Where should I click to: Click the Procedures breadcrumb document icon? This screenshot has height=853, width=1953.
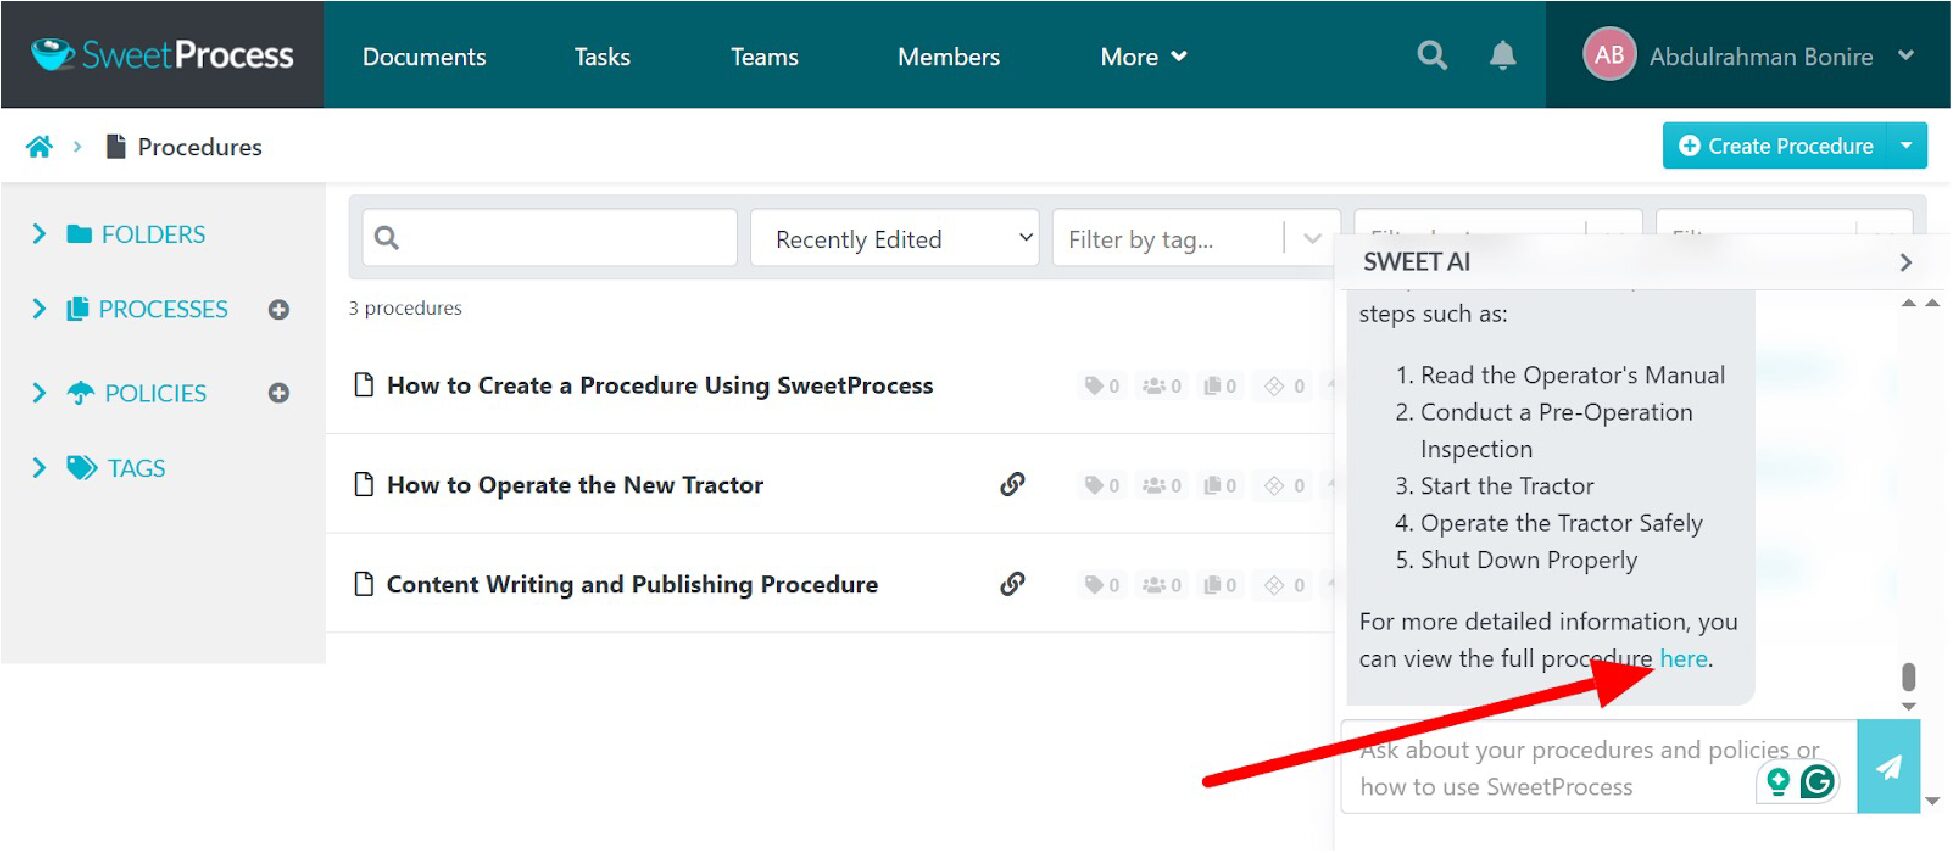click(x=116, y=147)
